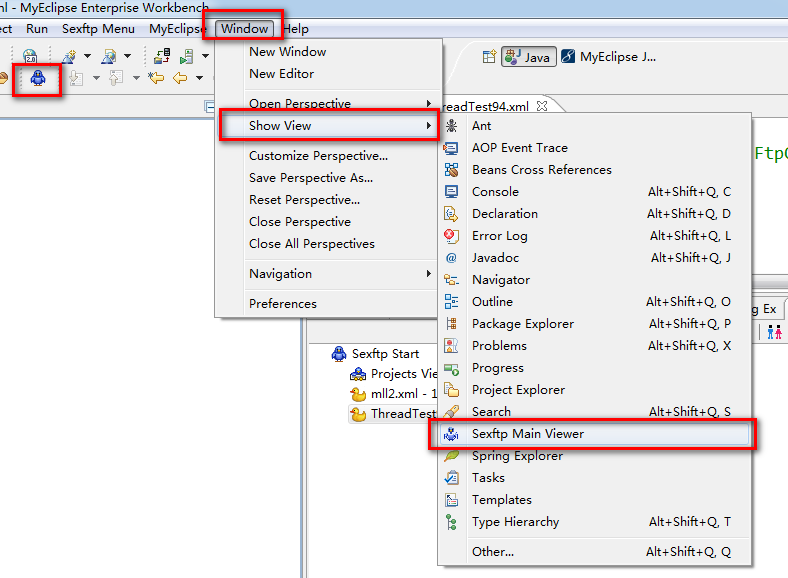This screenshot has height=578, width=788.
Task: Show the Package Explorer view
Action: [x=595, y=324]
